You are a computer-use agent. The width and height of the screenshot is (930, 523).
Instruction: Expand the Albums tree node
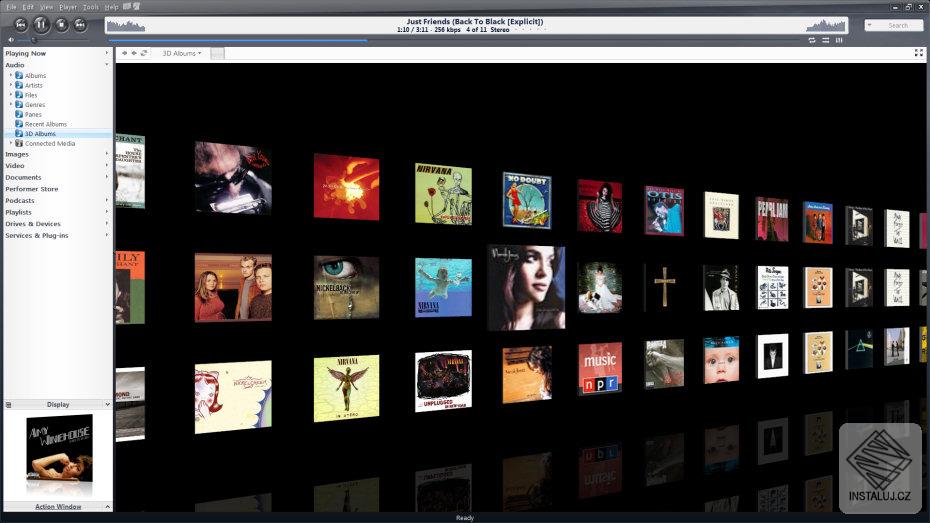click(x=11, y=75)
